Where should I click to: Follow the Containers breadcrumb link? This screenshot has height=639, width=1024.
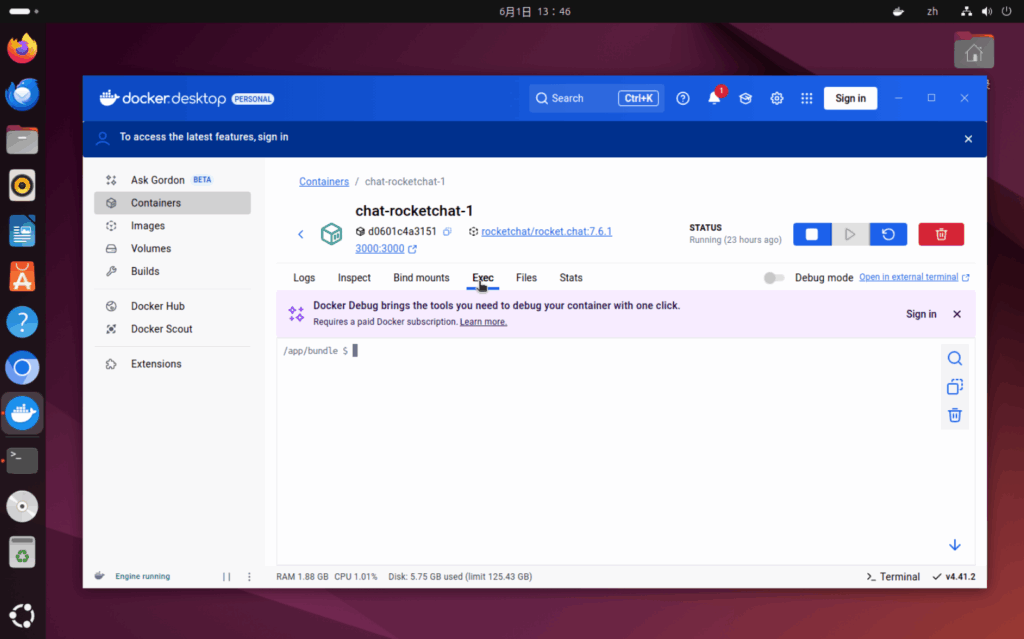[x=324, y=182]
